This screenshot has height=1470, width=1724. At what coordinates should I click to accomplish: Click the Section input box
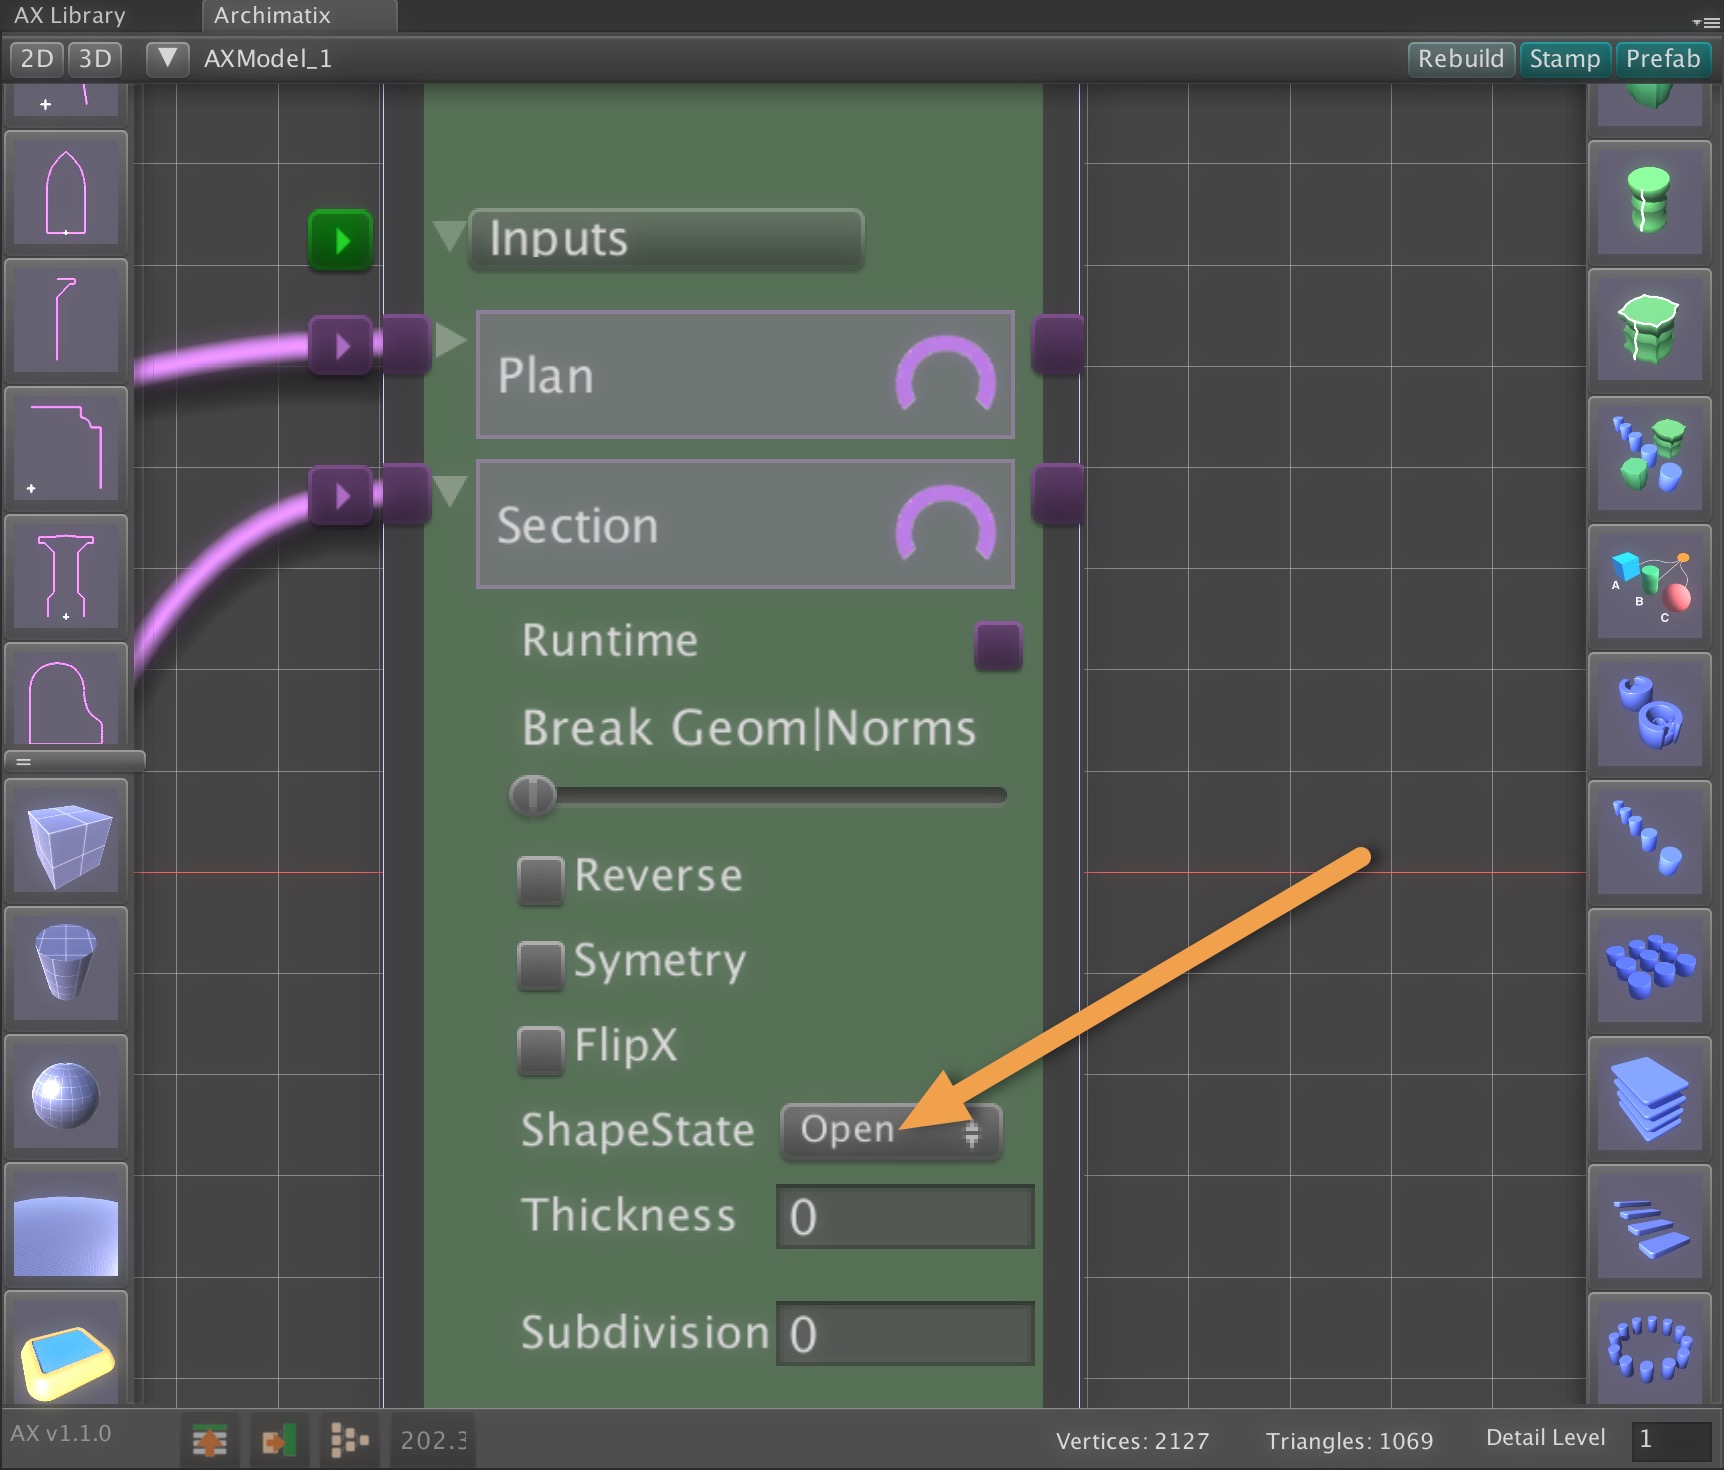(x=745, y=523)
